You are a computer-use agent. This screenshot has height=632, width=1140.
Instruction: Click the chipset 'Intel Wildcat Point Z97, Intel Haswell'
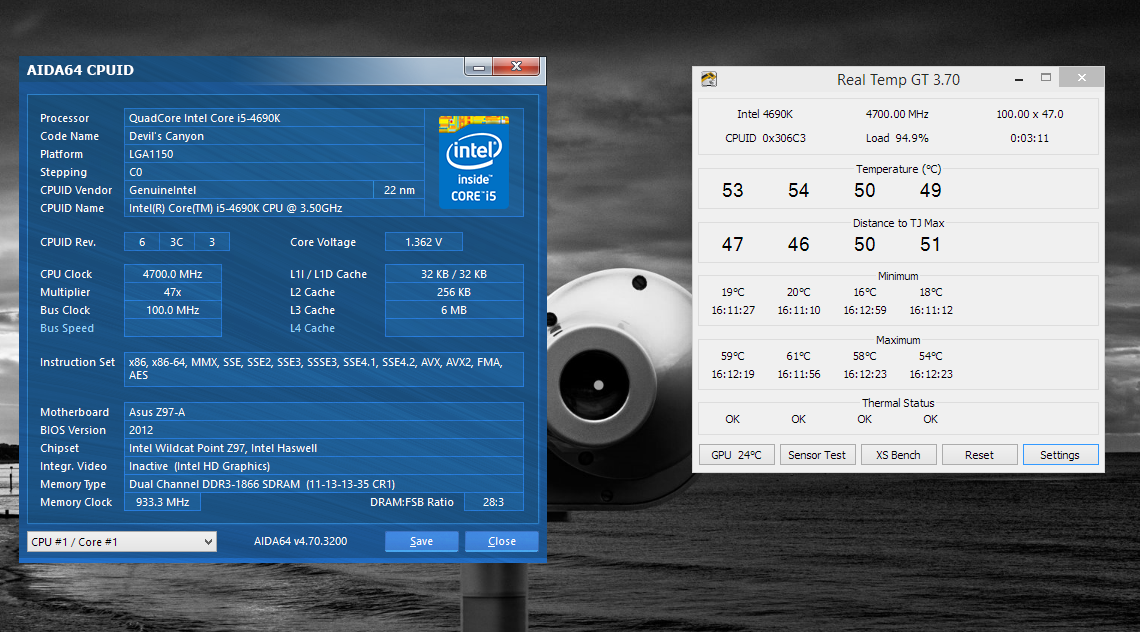[223, 448]
